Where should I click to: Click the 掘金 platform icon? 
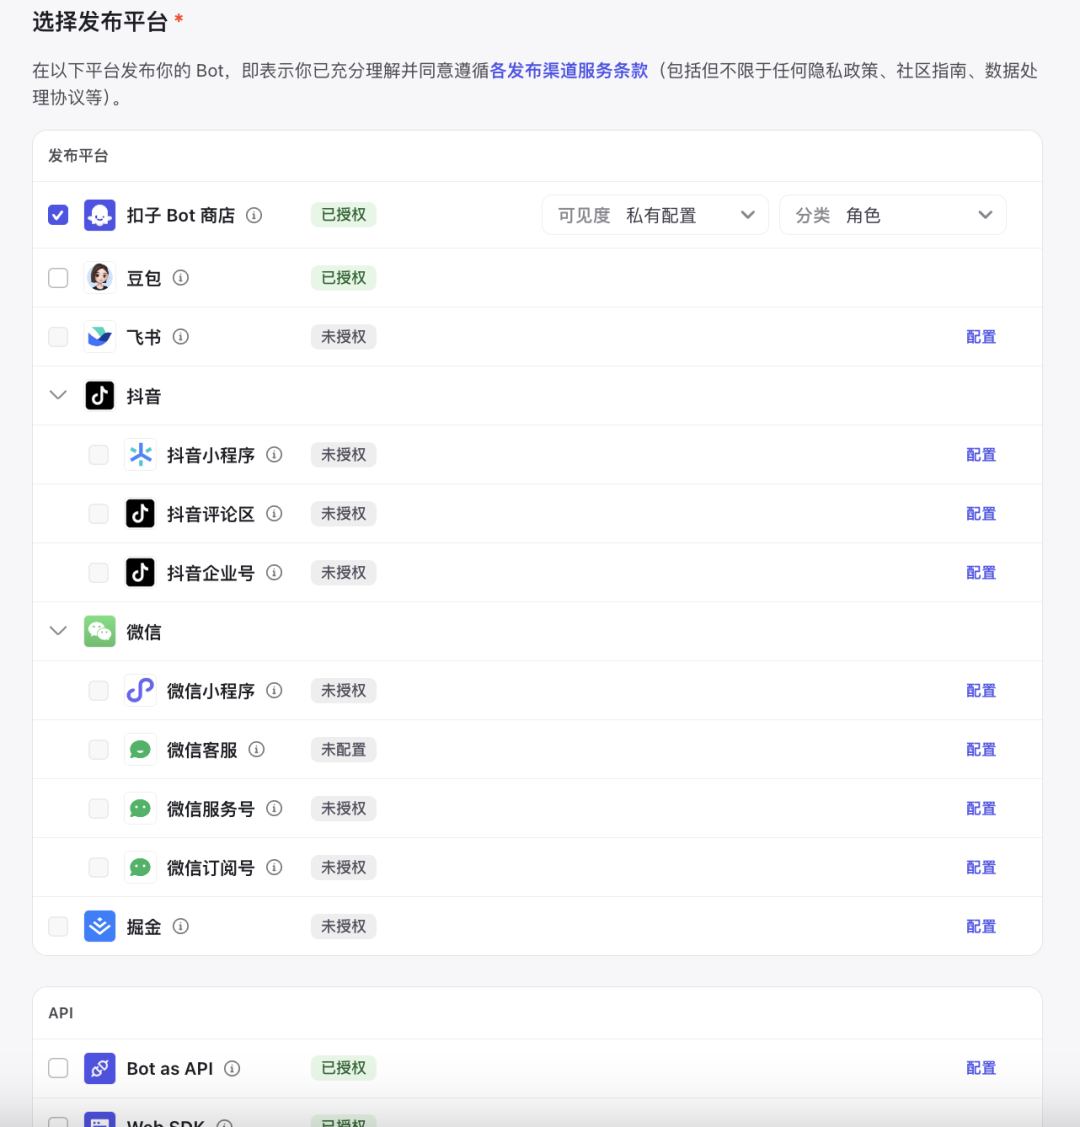(99, 926)
